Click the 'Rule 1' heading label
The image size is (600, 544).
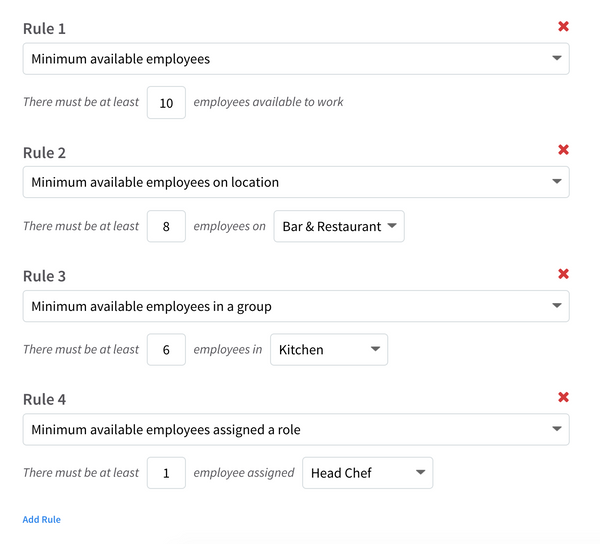pyautogui.click(x=45, y=29)
